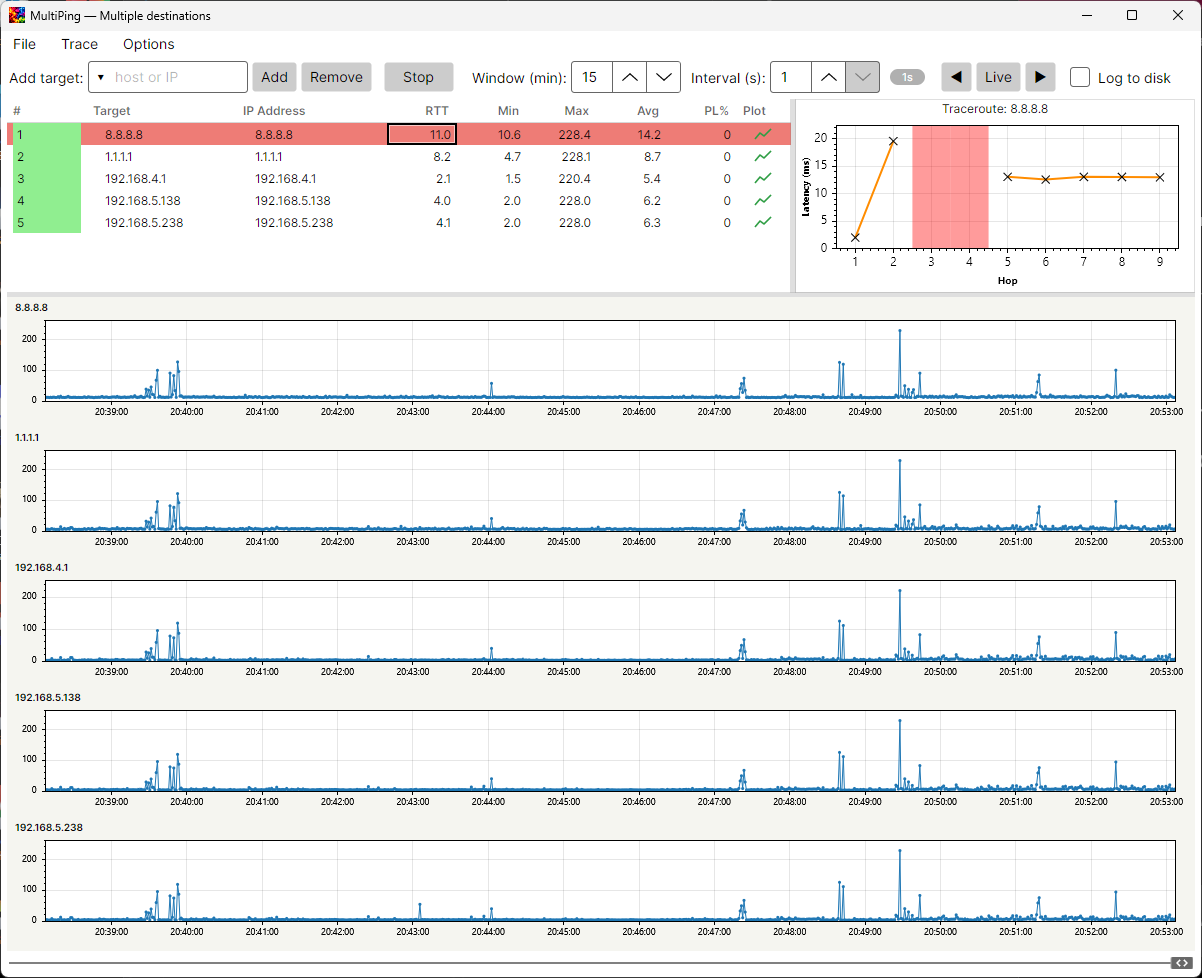Click the 1s interval pill
The height and width of the screenshot is (978, 1202).
907,77
